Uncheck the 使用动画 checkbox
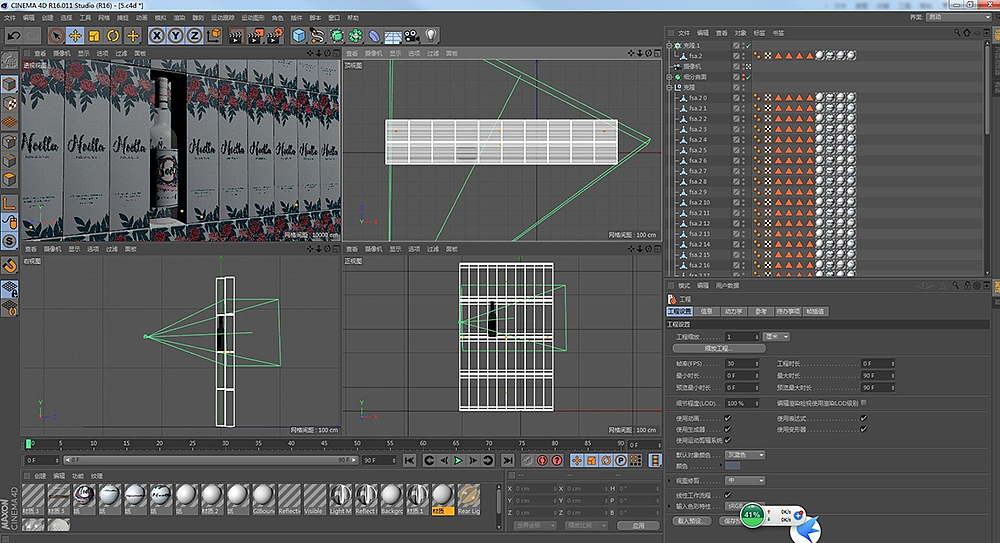 728,418
